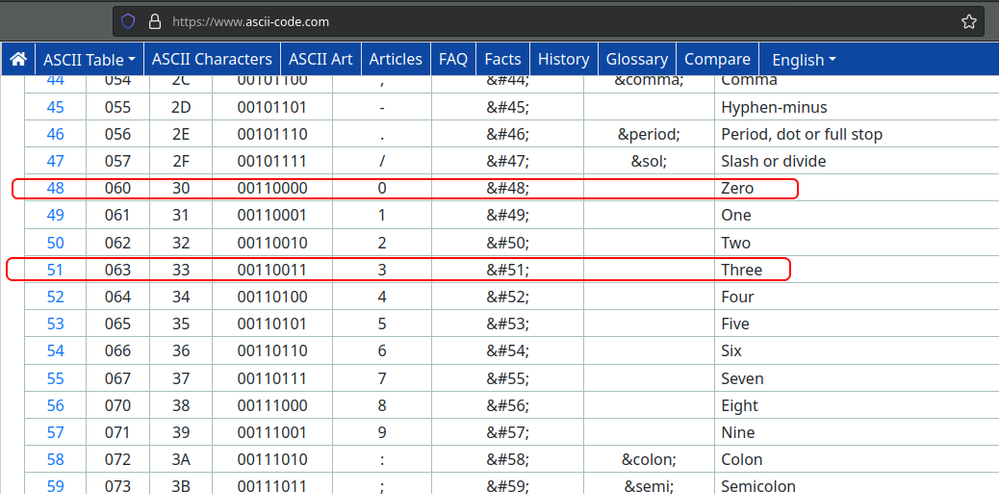The width and height of the screenshot is (999, 494).
Task: Open the ASCII Table dropdown menu
Action: pyautogui.click(x=89, y=59)
